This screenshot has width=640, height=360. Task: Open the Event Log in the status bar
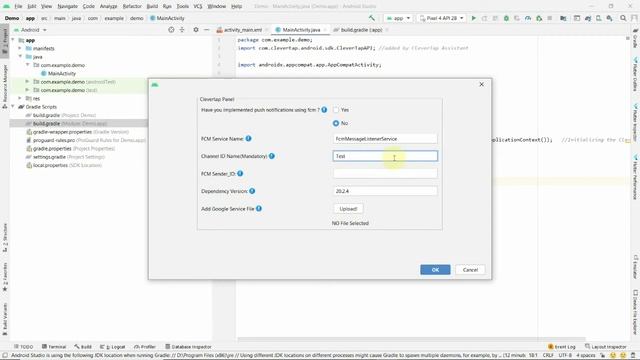click(x=562, y=347)
